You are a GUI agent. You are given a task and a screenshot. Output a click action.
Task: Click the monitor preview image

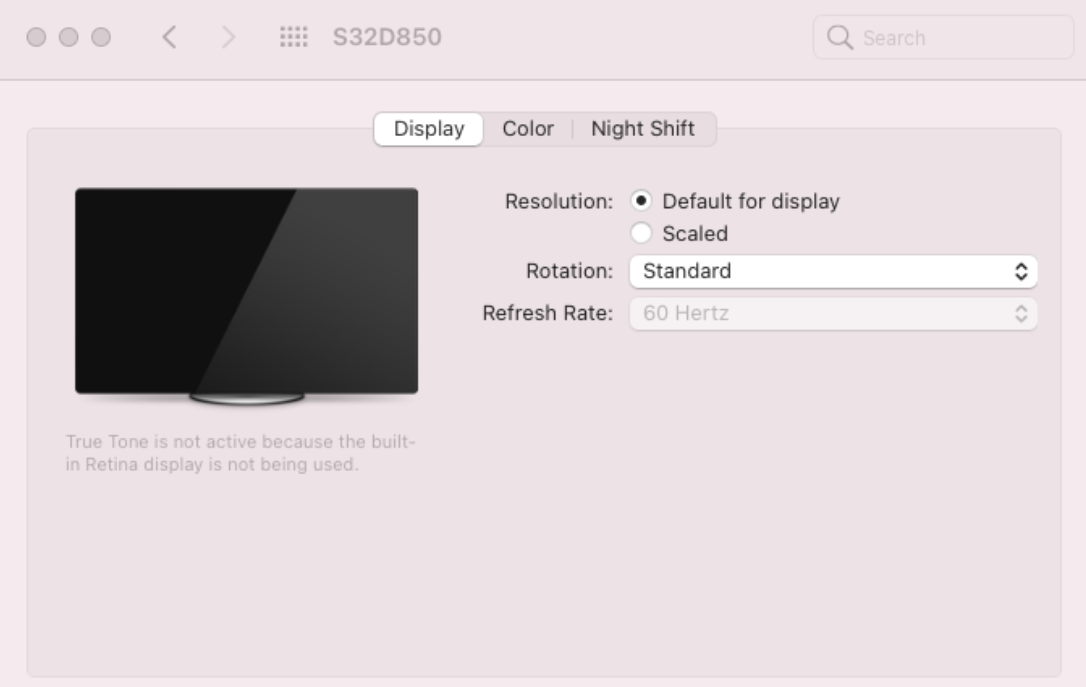[x=247, y=296]
